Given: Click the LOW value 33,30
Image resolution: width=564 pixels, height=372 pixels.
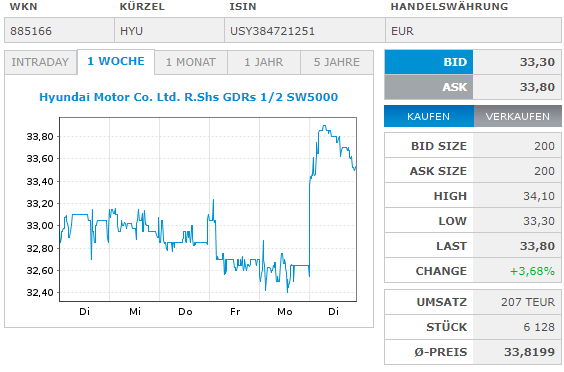Looking at the screenshot, I should click(x=539, y=221).
